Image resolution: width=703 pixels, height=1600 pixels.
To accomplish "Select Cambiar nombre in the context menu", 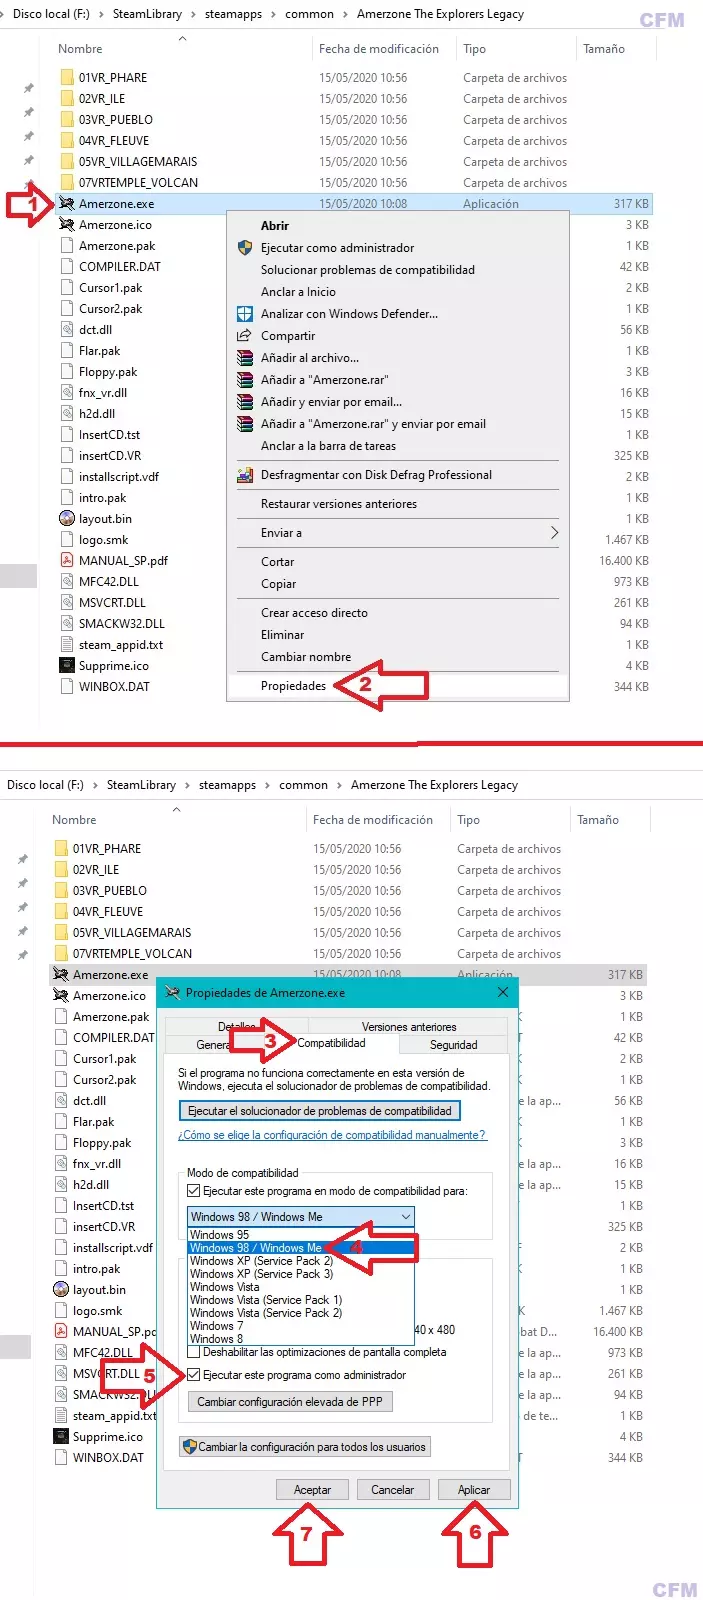I will pyautogui.click(x=398, y=657).
